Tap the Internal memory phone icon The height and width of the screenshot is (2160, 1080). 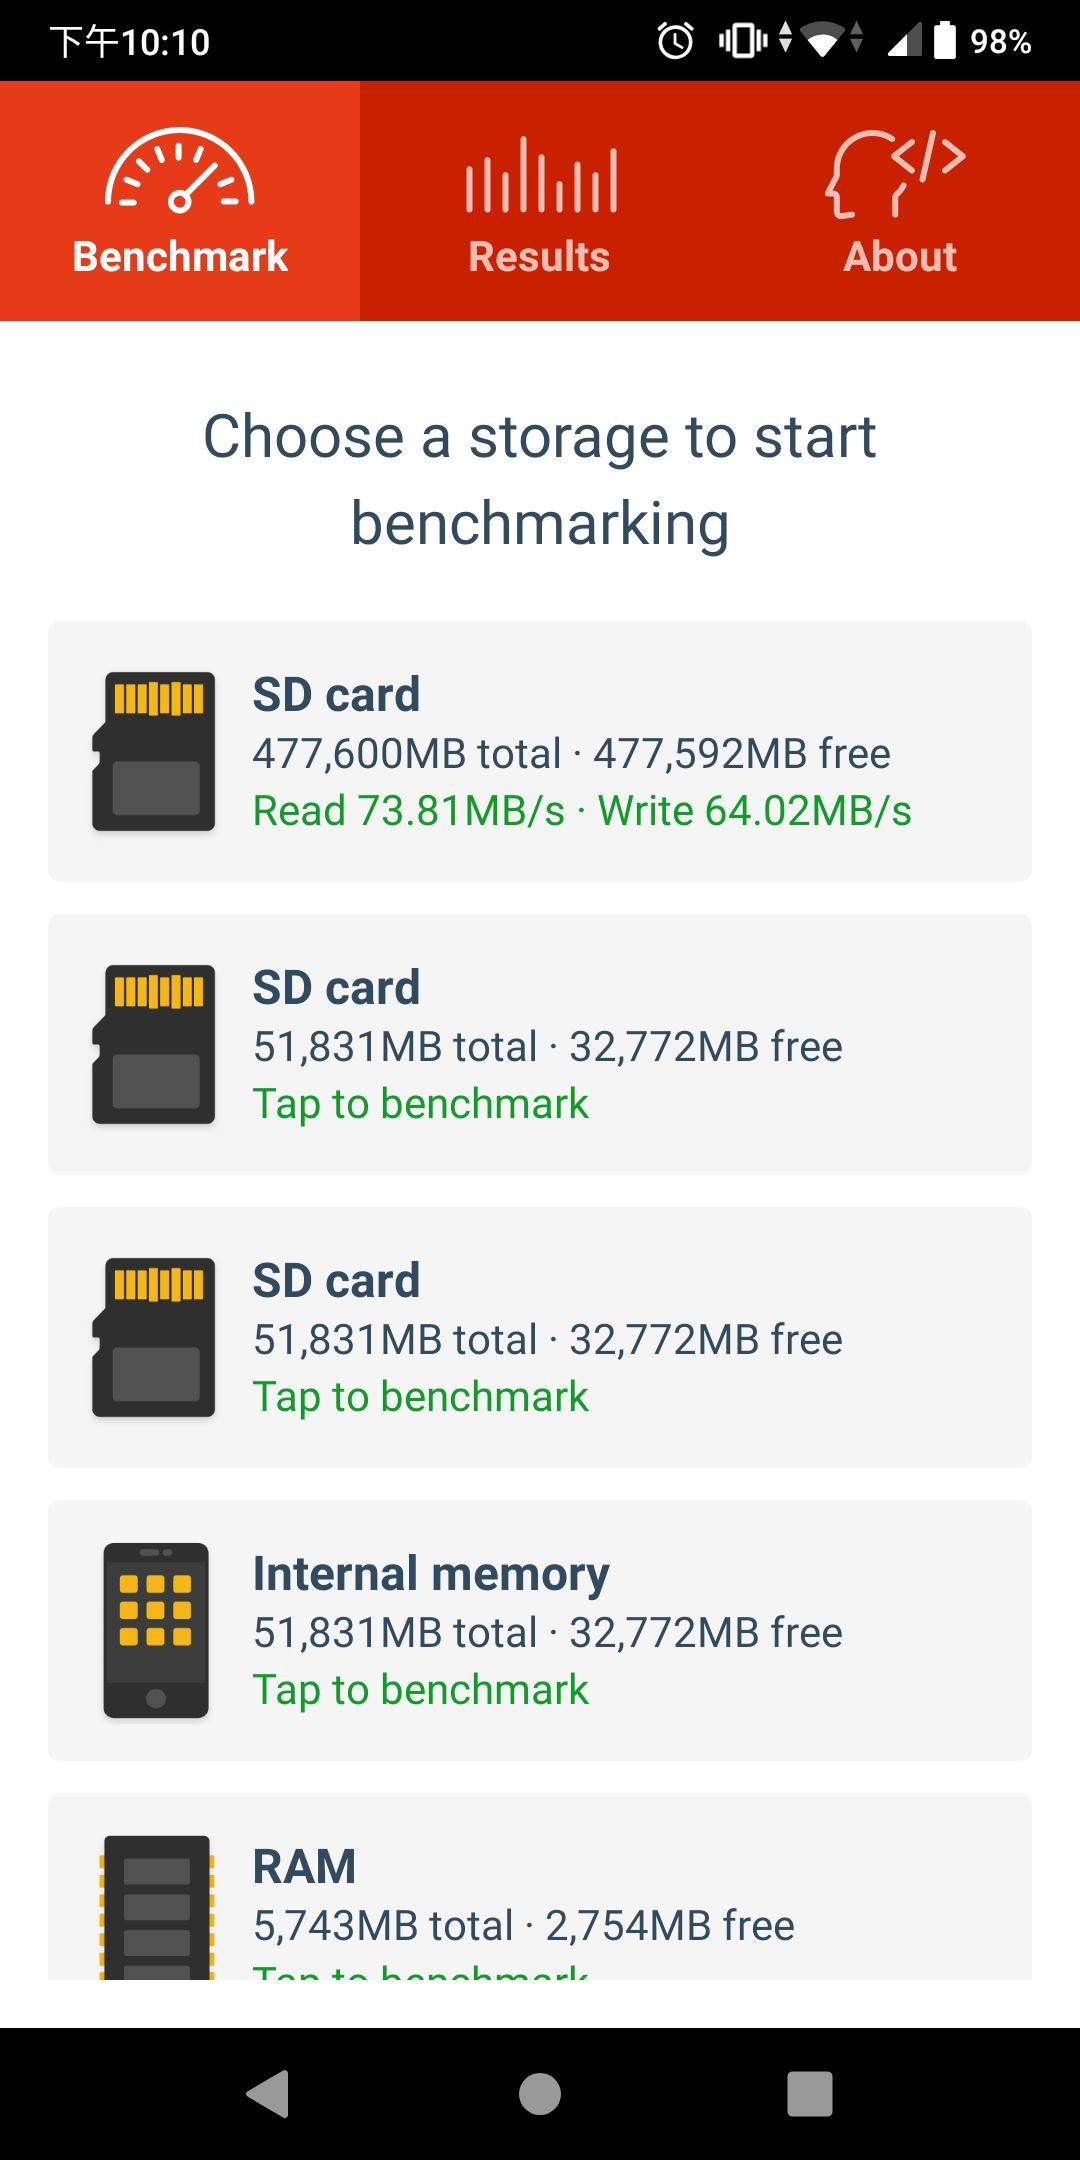tap(156, 1630)
